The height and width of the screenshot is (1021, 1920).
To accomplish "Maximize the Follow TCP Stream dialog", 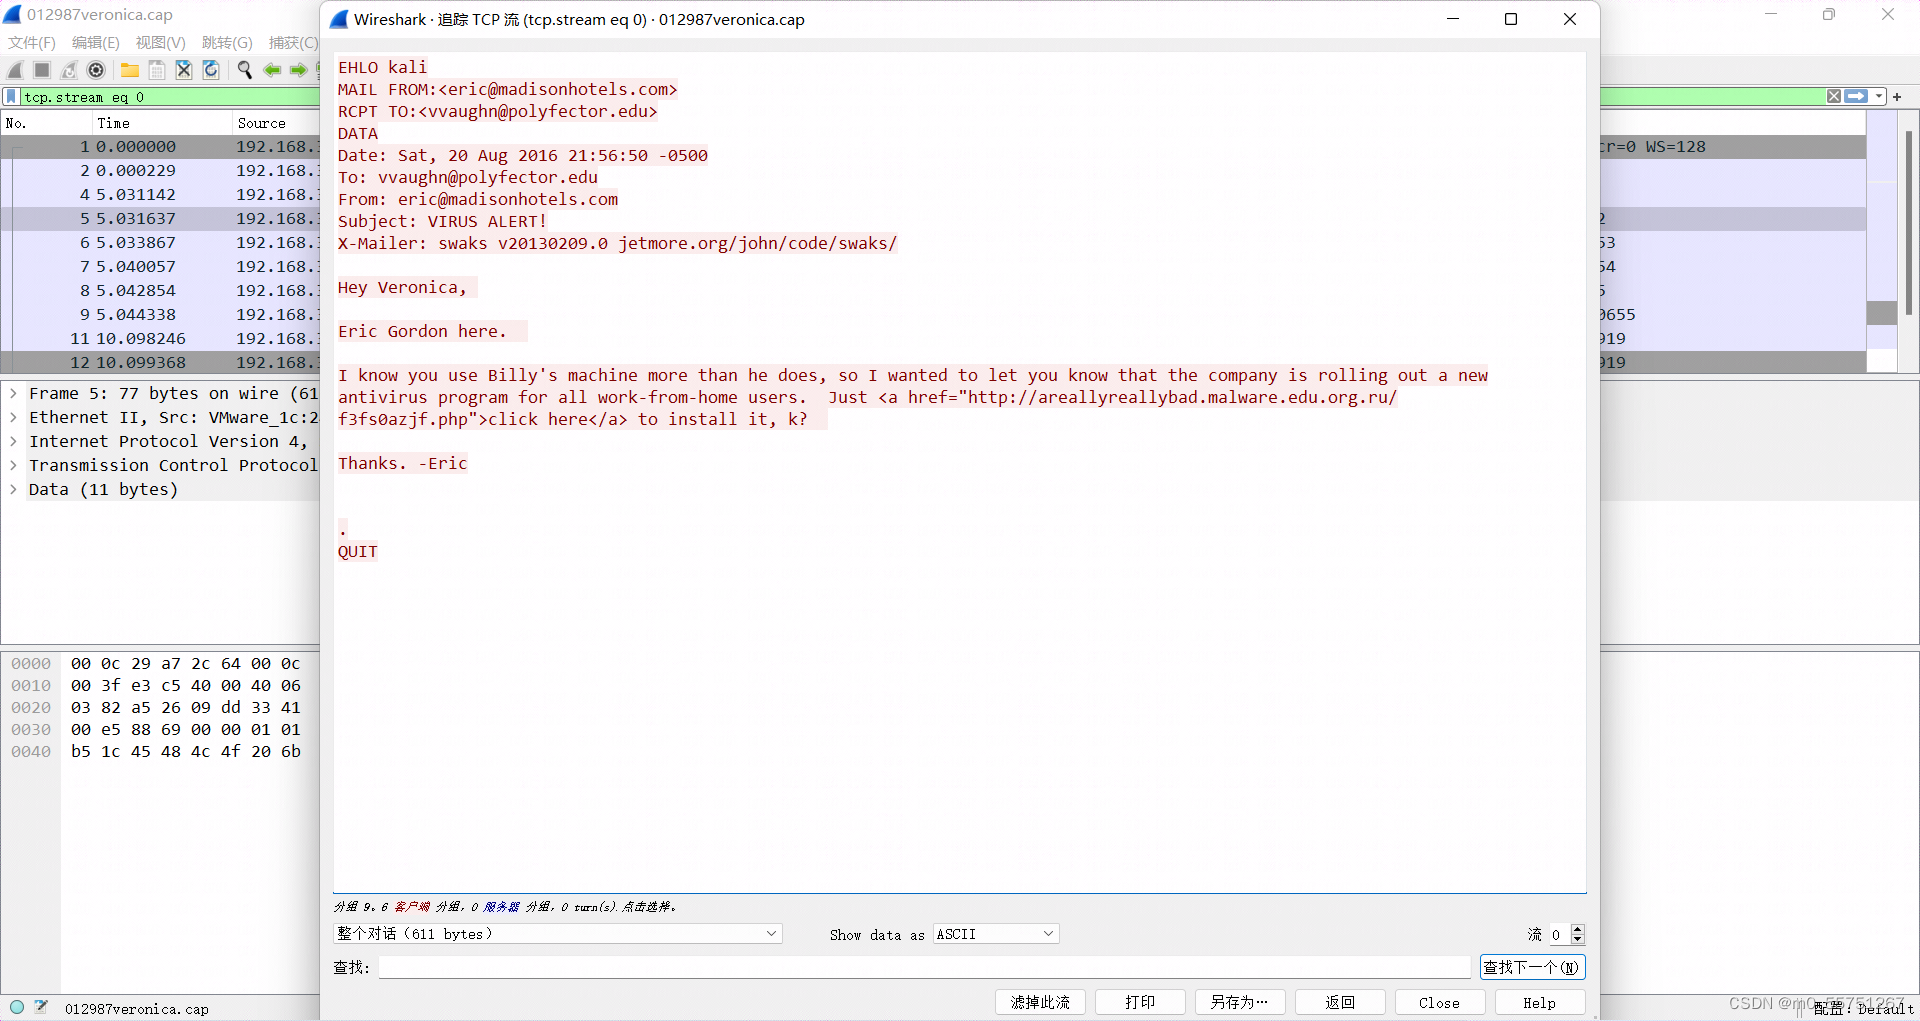I will pyautogui.click(x=1511, y=19).
